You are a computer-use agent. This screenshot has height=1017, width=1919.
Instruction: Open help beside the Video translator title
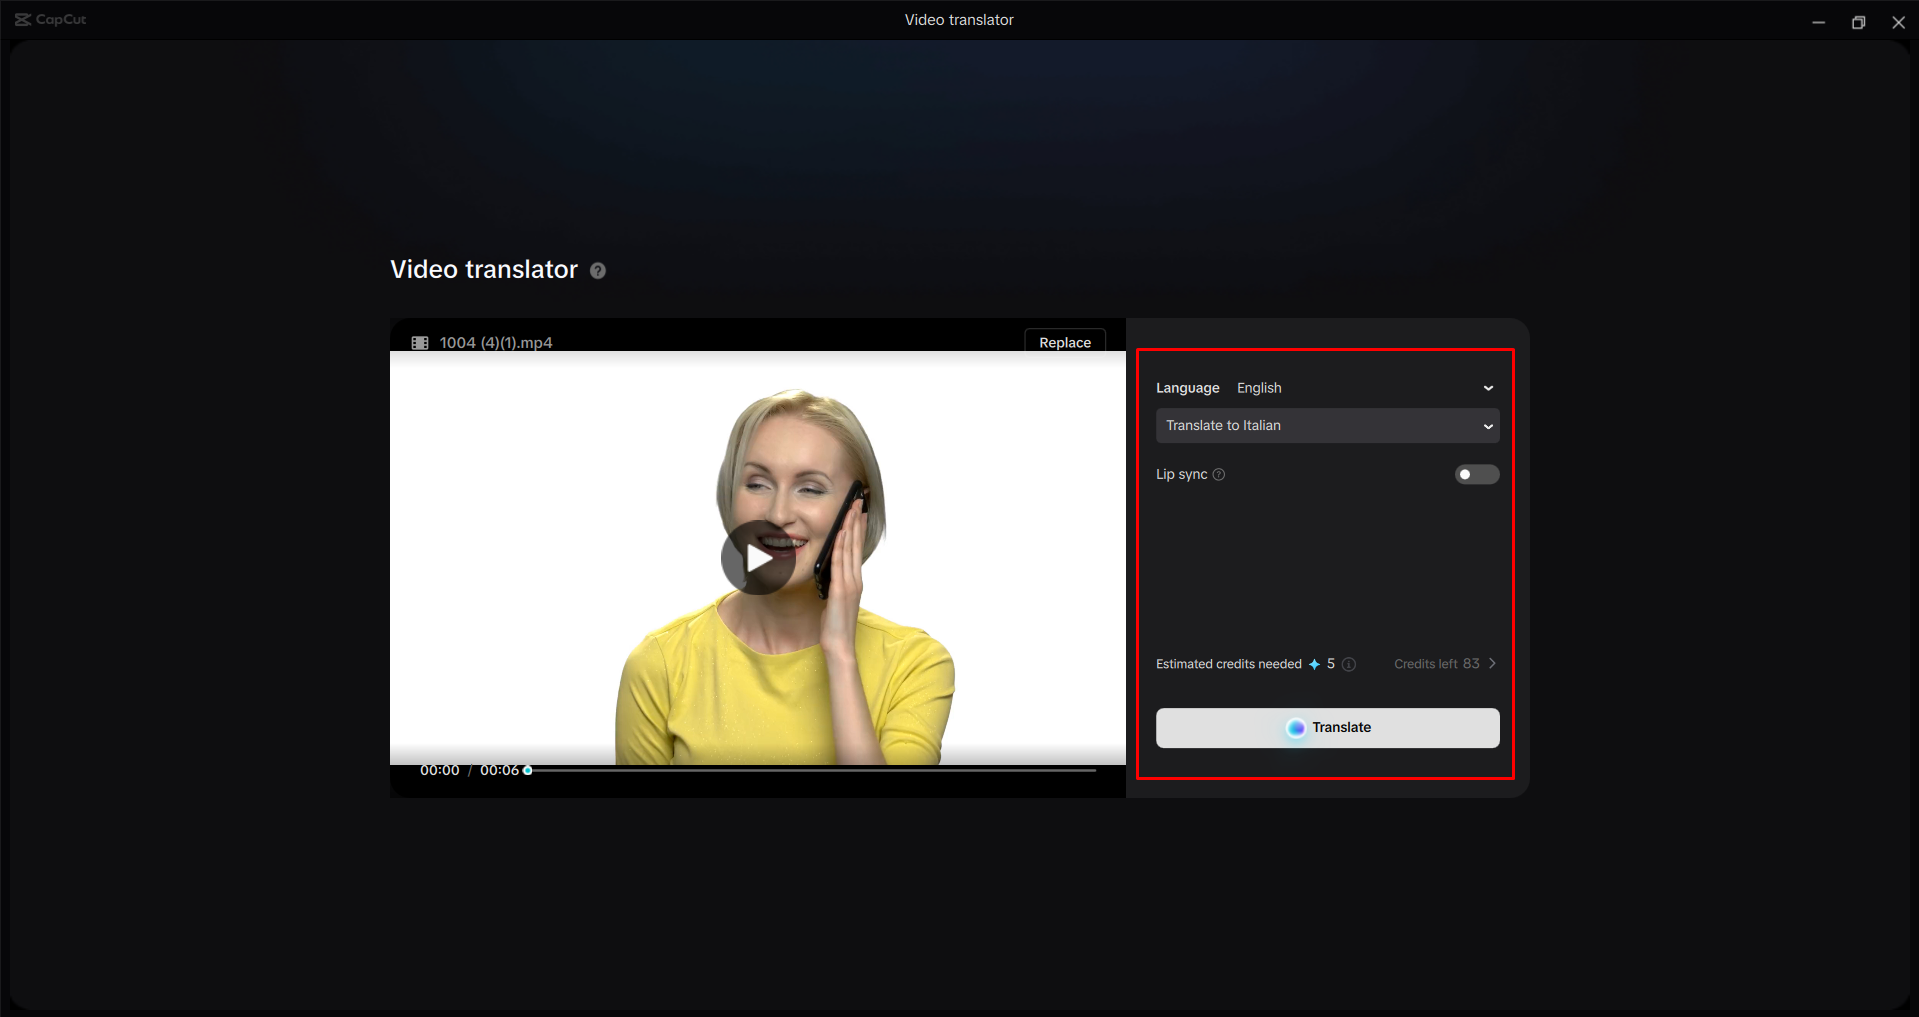tap(597, 270)
